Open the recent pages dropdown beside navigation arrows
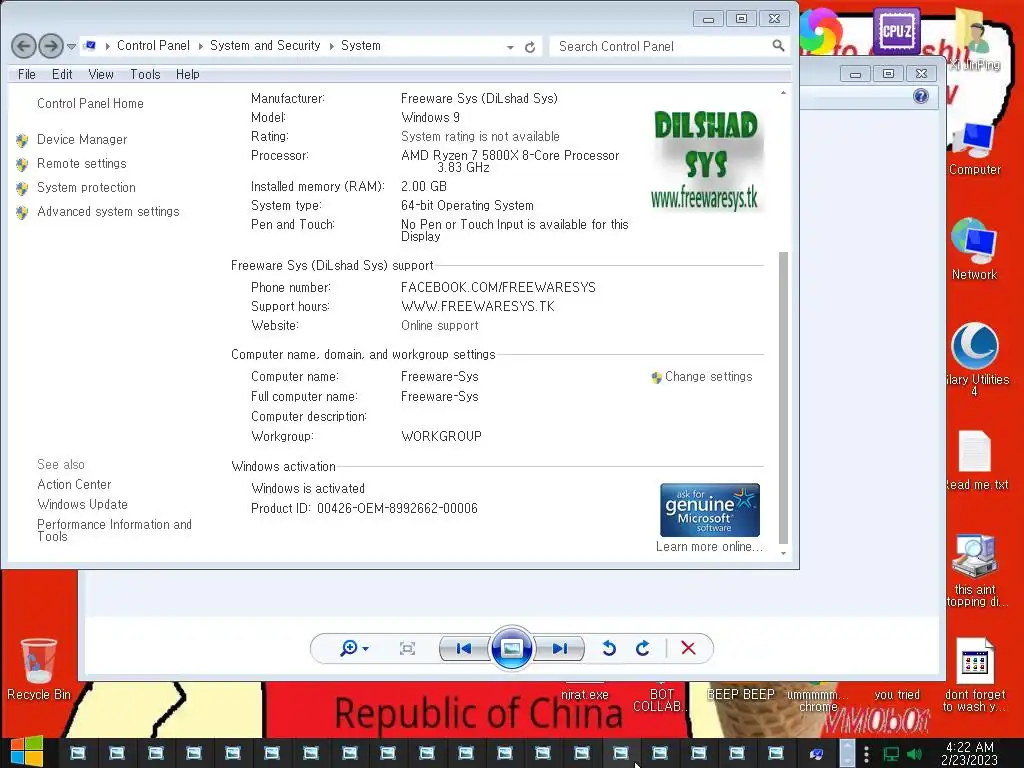 71,46
